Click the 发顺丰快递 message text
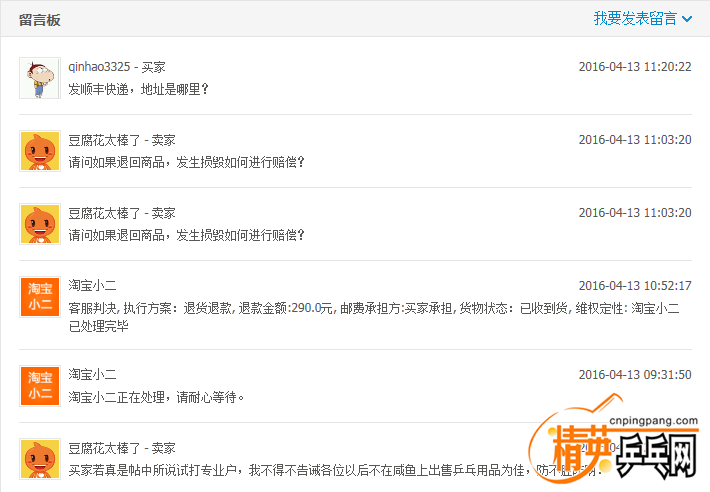The width and height of the screenshot is (710, 492). pos(138,89)
